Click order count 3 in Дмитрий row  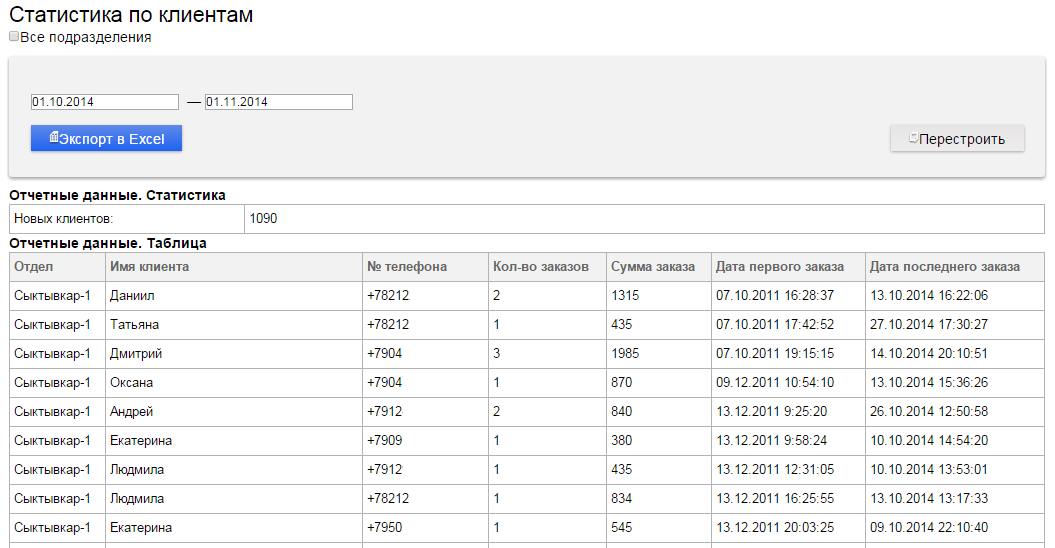(x=497, y=353)
